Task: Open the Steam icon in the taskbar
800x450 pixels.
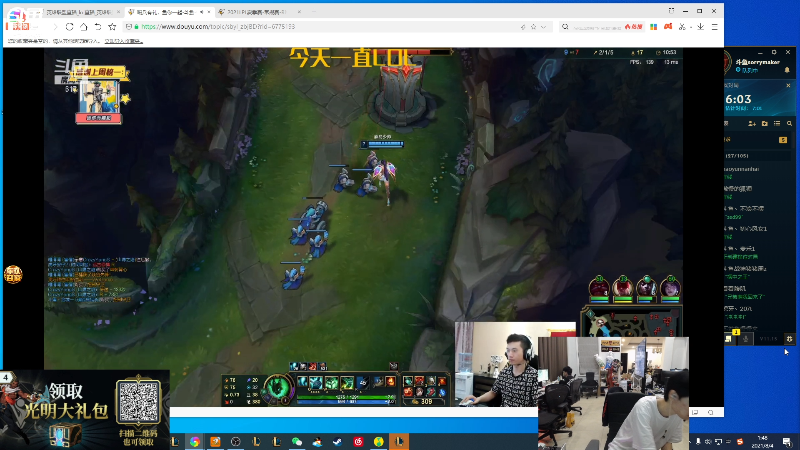Action: (x=338, y=441)
